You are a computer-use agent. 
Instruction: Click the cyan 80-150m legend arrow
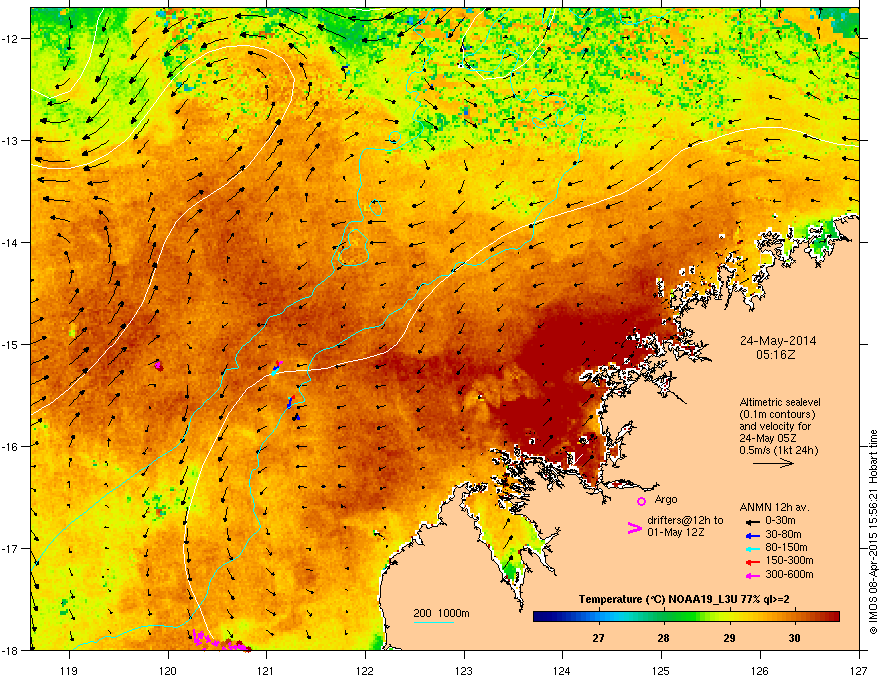coord(753,549)
